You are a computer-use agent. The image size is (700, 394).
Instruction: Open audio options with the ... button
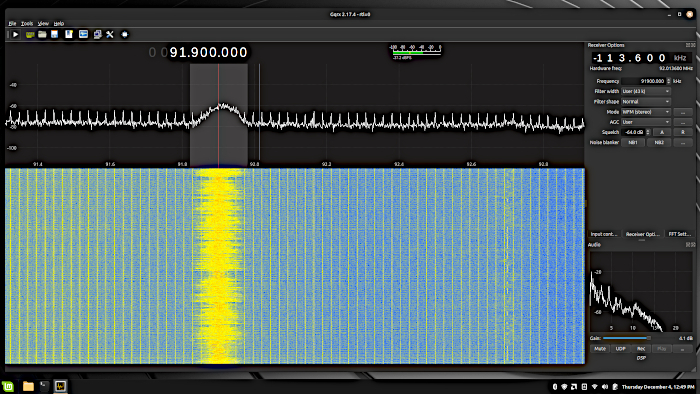pos(682,349)
